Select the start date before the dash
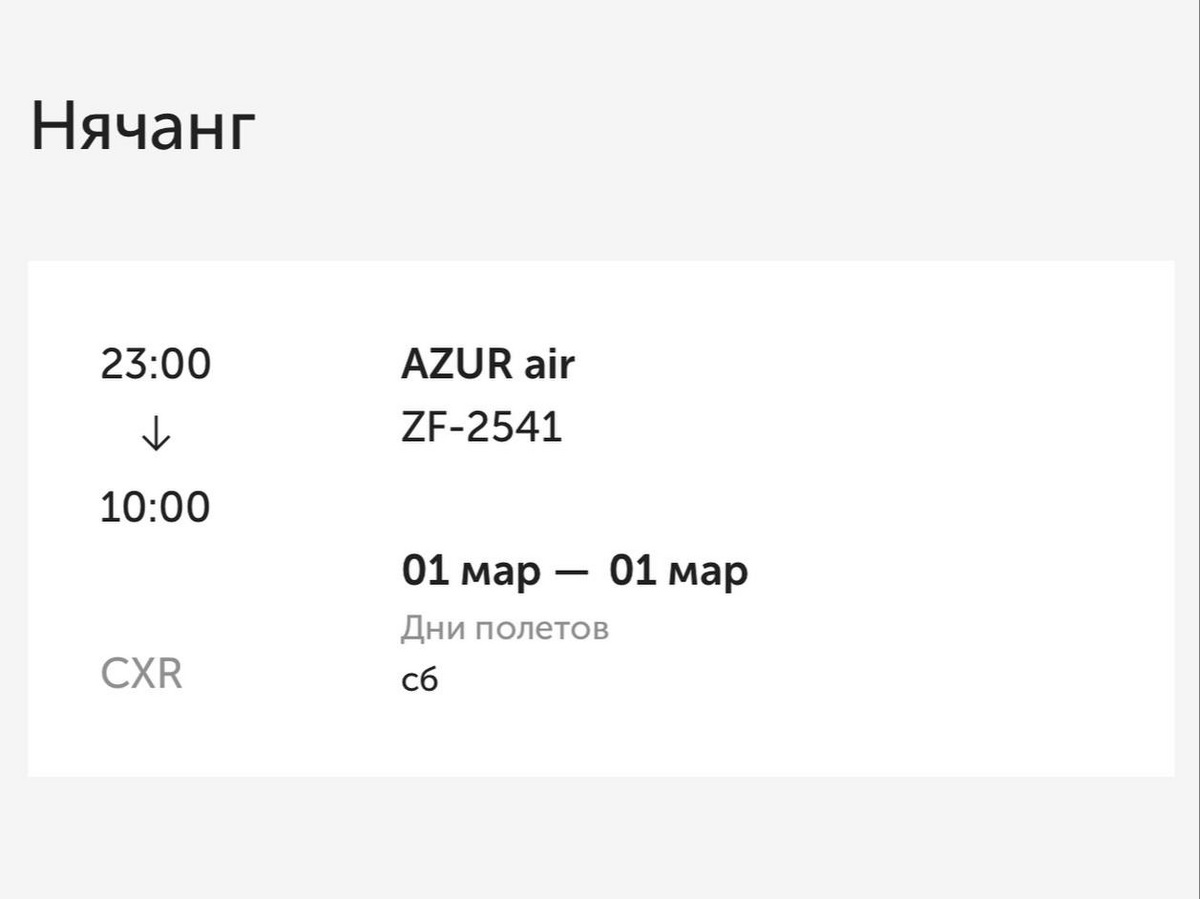This screenshot has height=899, width=1200. [471, 572]
